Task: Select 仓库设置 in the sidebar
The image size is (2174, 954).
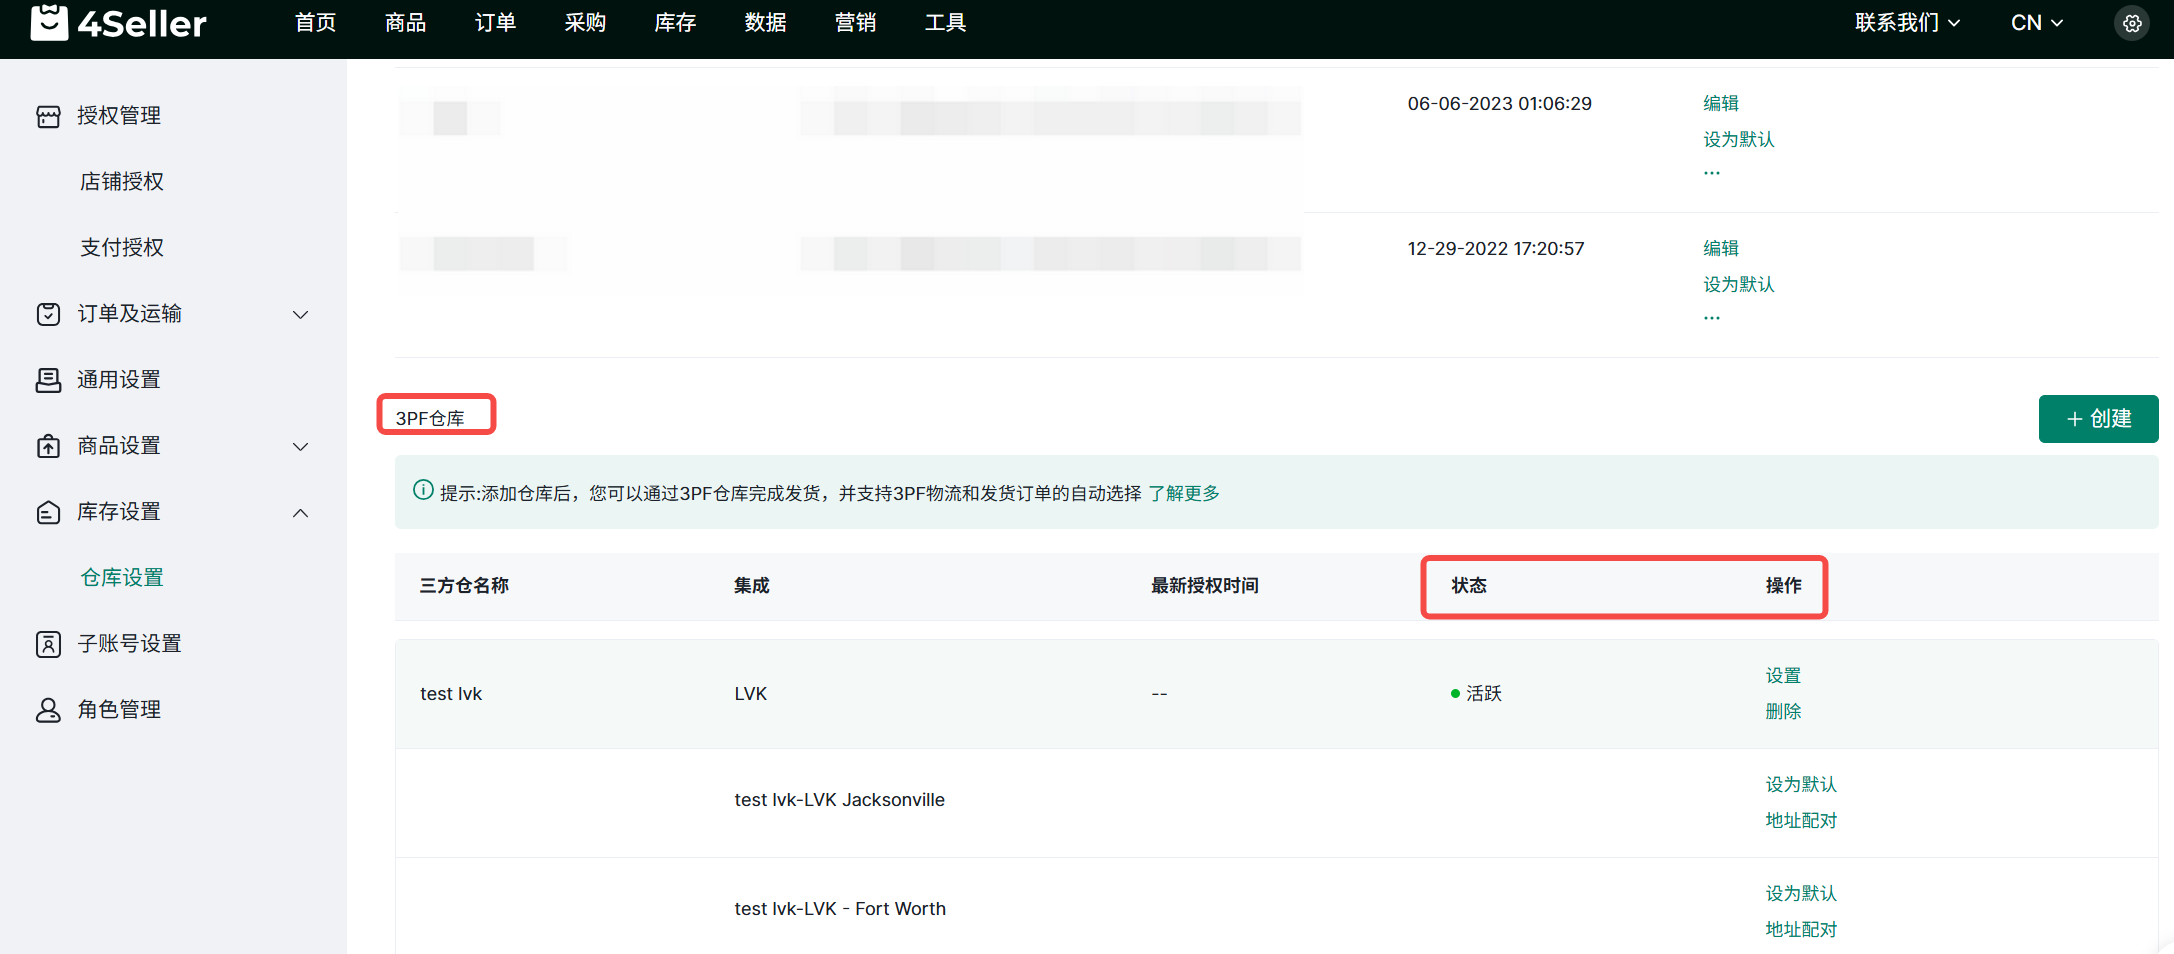Action: (x=122, y=578)
